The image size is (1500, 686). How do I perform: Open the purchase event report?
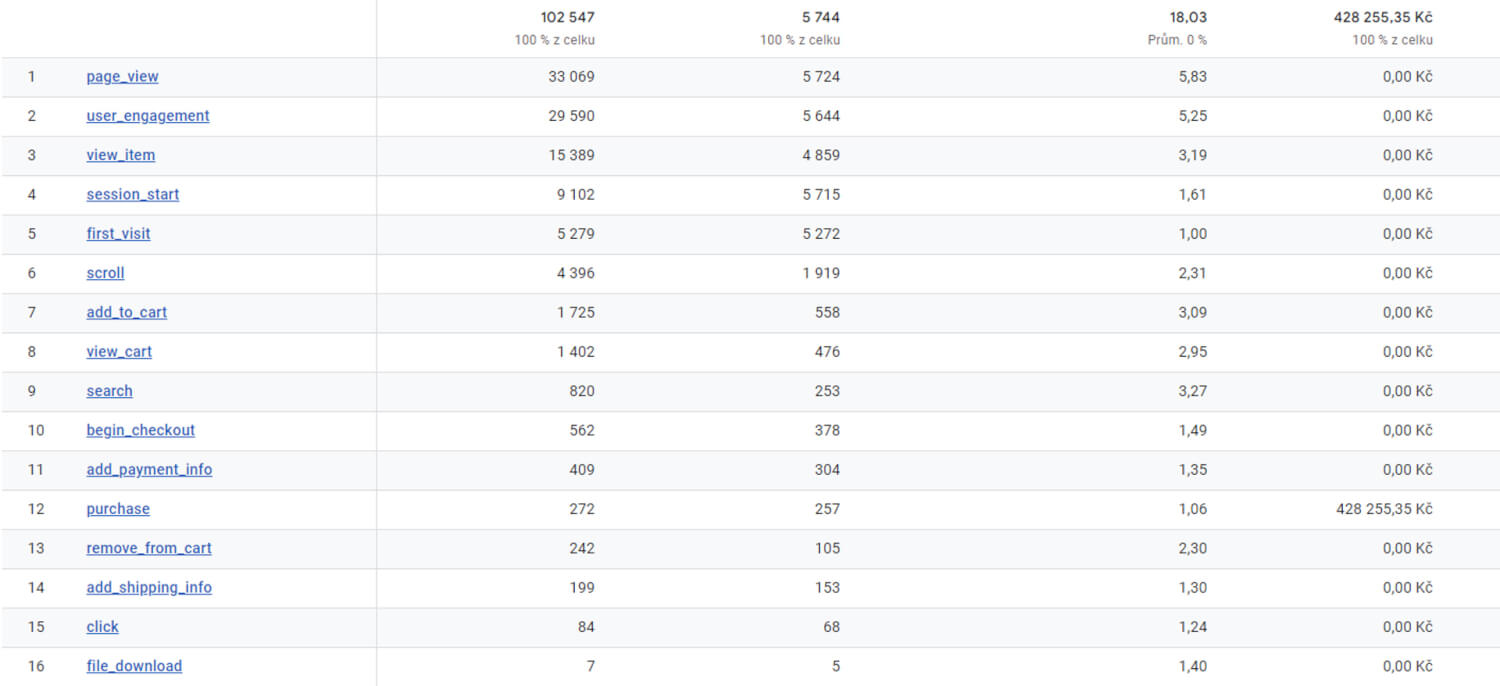(x=117, y=508)
